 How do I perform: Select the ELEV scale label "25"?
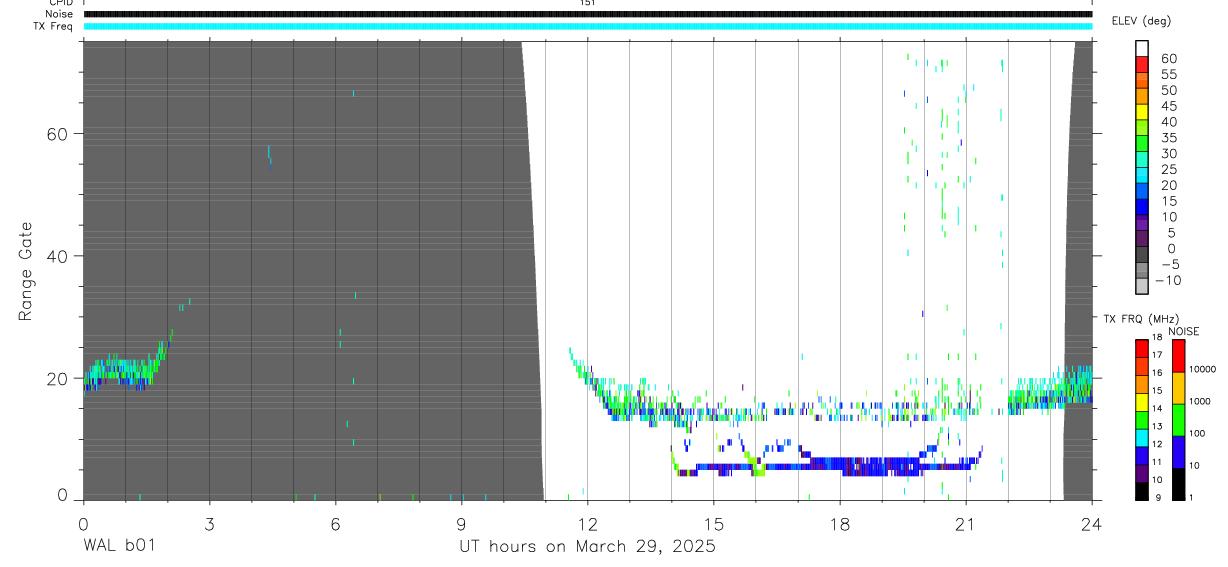1169,169
